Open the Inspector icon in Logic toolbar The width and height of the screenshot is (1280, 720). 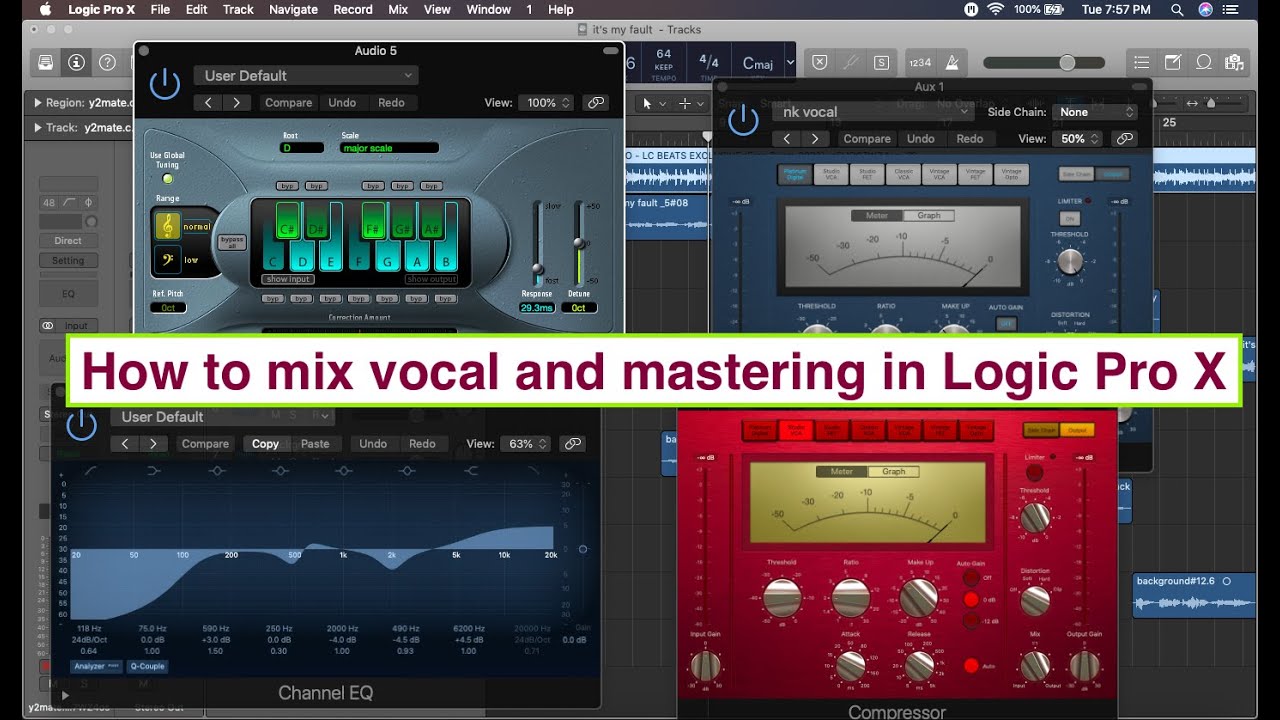[x=76, y=62]
